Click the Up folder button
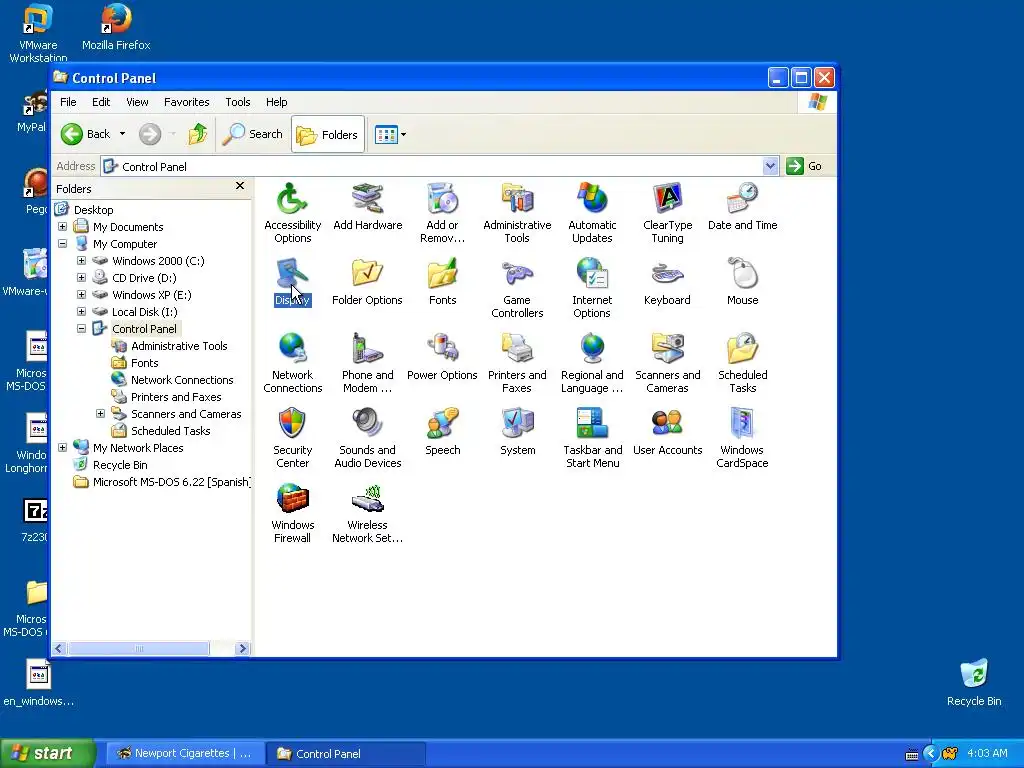 (197, 134)
